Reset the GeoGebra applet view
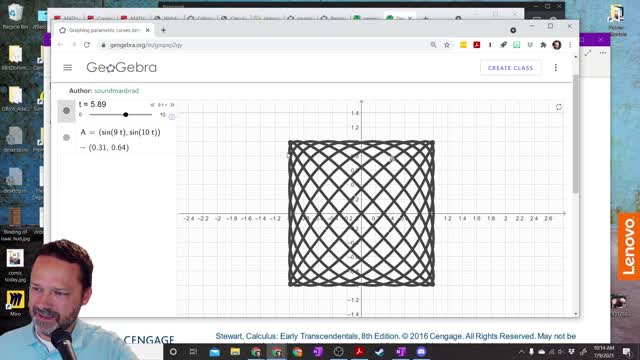This screenshot has height=360, width=640. click(x=559, y=107)
